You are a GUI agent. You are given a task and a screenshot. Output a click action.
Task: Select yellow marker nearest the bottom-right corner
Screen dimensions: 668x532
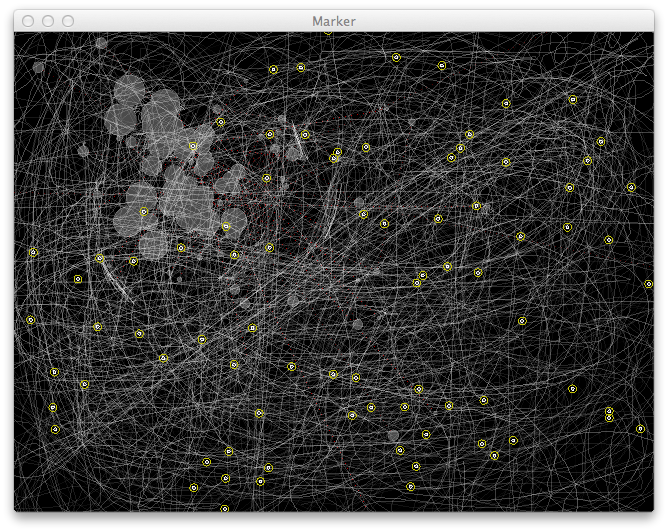pos(640,429)
